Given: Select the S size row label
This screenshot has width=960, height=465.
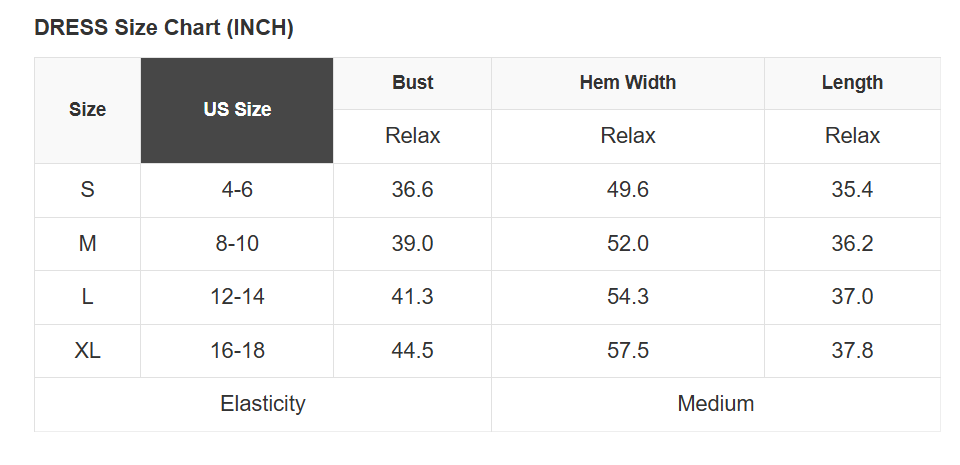Looking at the screenshot, I should 88,190.
